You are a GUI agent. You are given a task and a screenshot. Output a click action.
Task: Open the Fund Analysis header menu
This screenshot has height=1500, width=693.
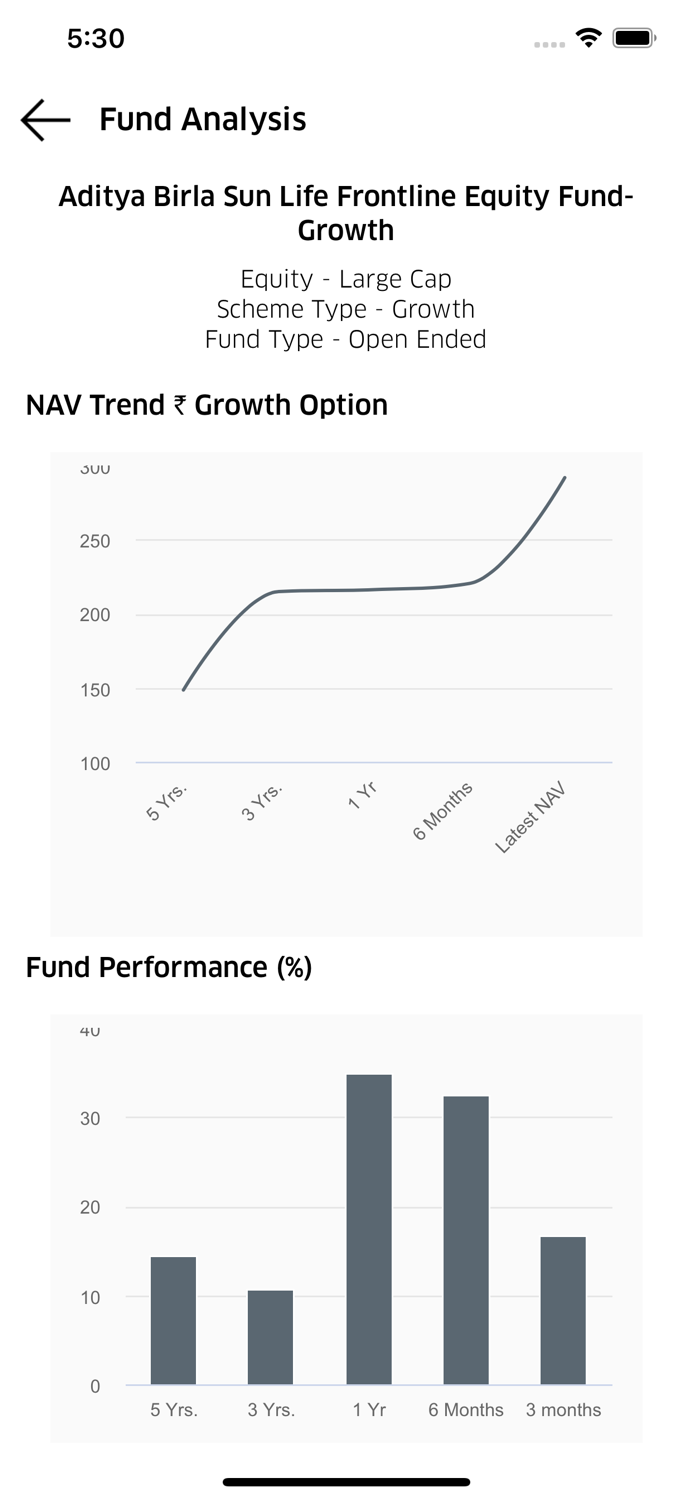tap(202, 119)
